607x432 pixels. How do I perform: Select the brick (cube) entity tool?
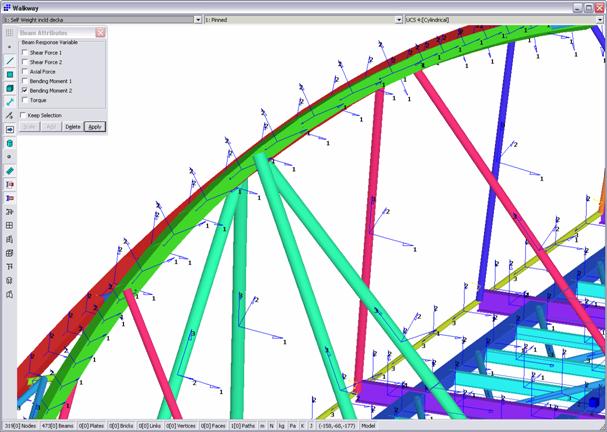coord(9,87)
